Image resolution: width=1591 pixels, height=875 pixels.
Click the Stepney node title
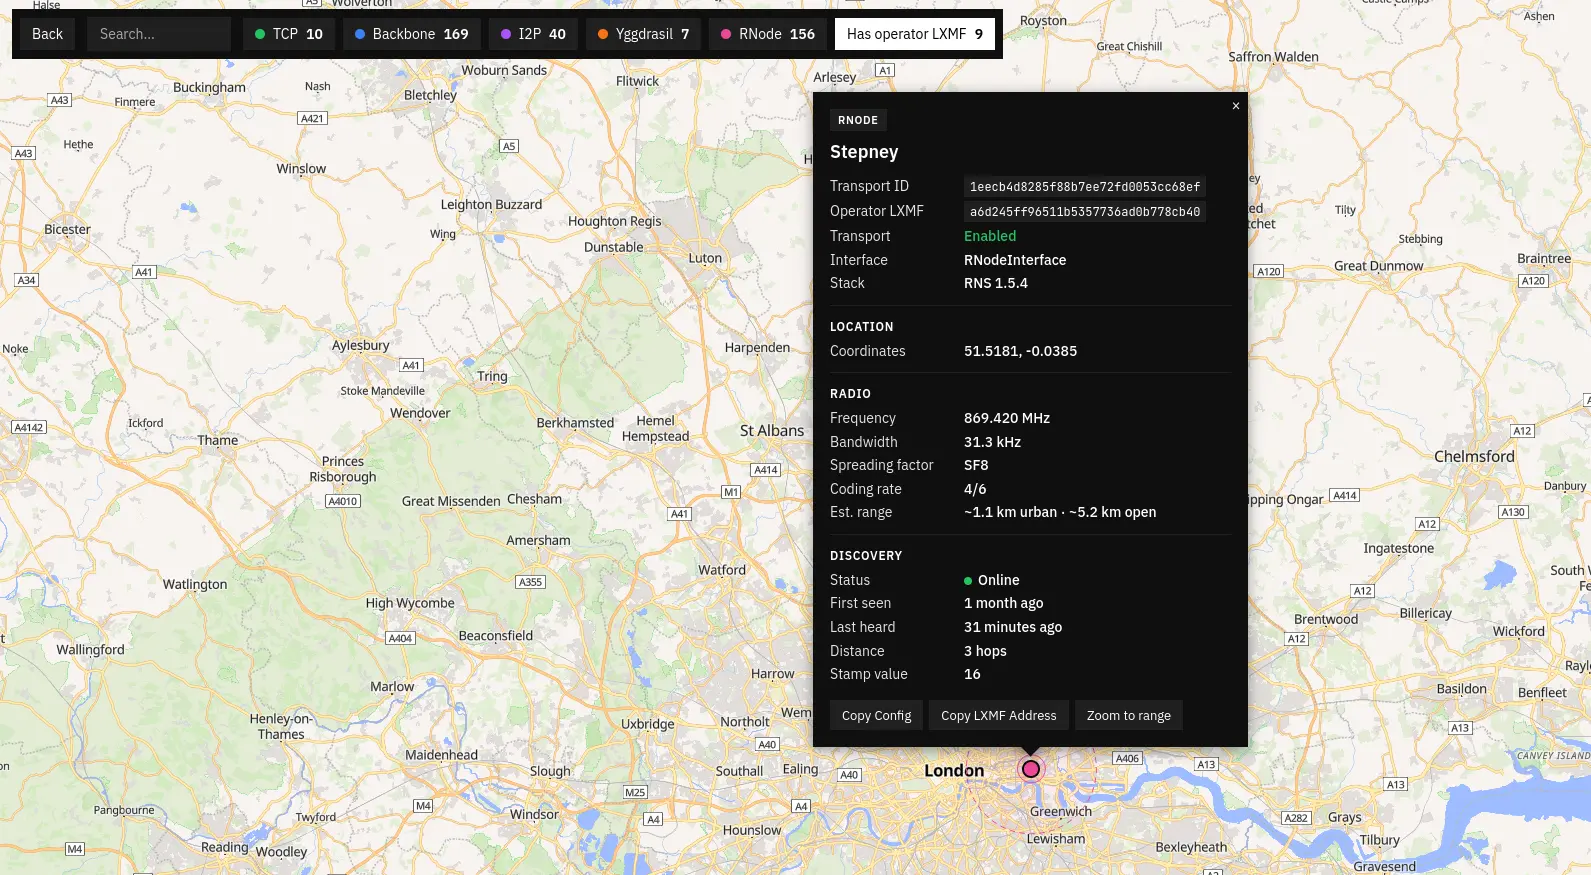864,152
